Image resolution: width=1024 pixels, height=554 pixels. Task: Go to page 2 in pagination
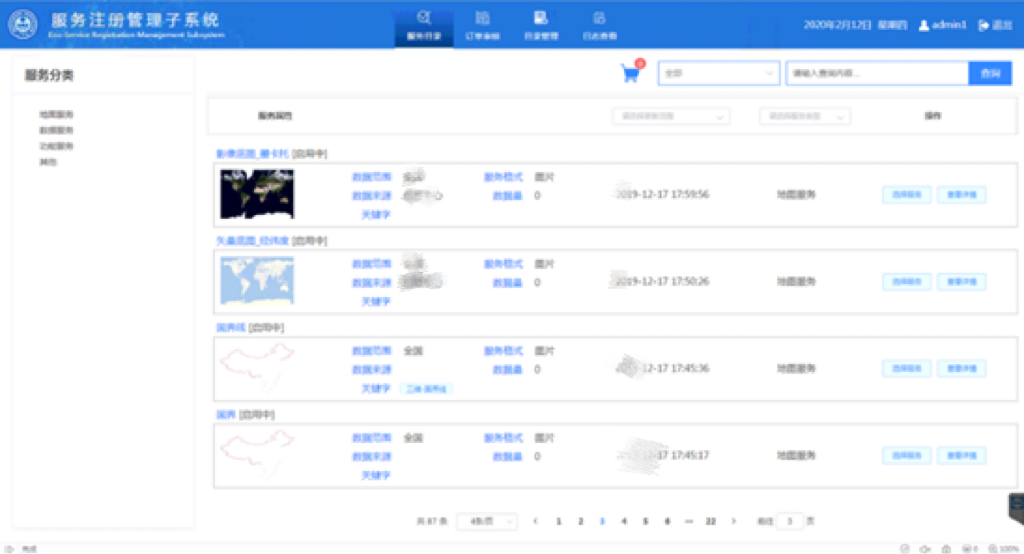click(580, 521)
